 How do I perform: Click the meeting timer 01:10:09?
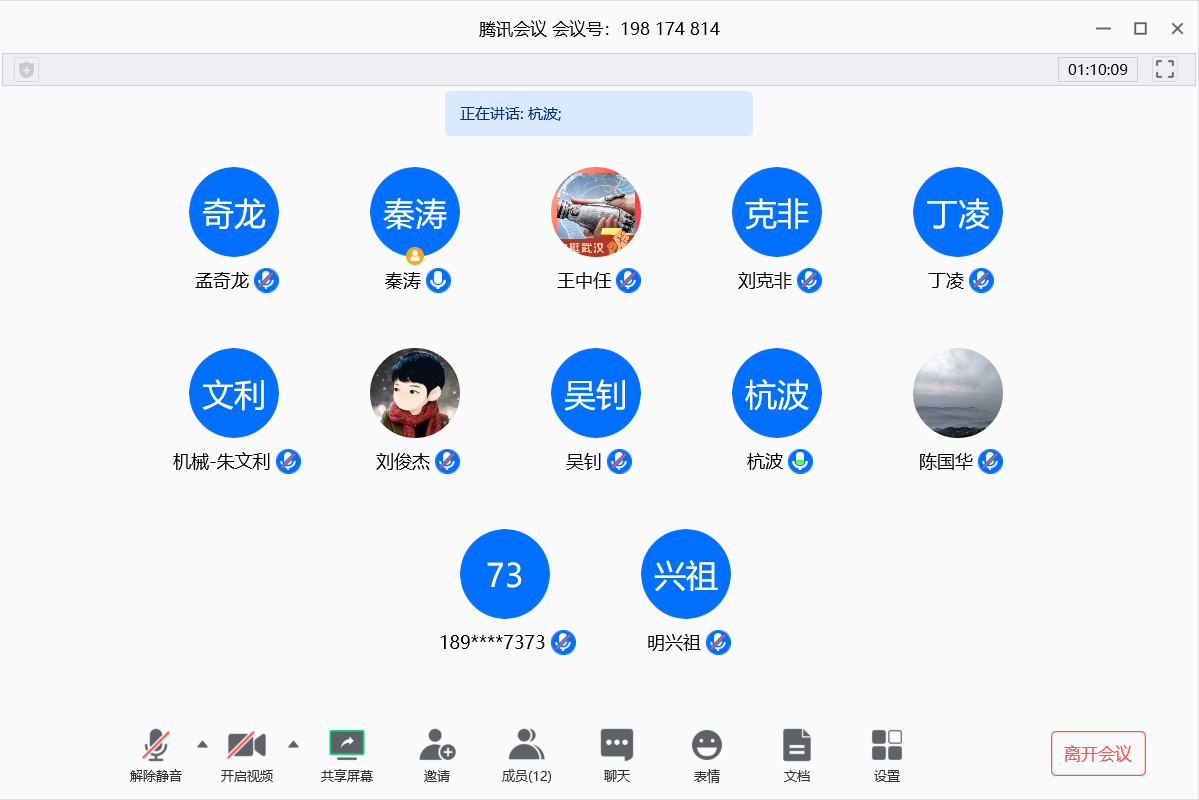click(1097, 70)
